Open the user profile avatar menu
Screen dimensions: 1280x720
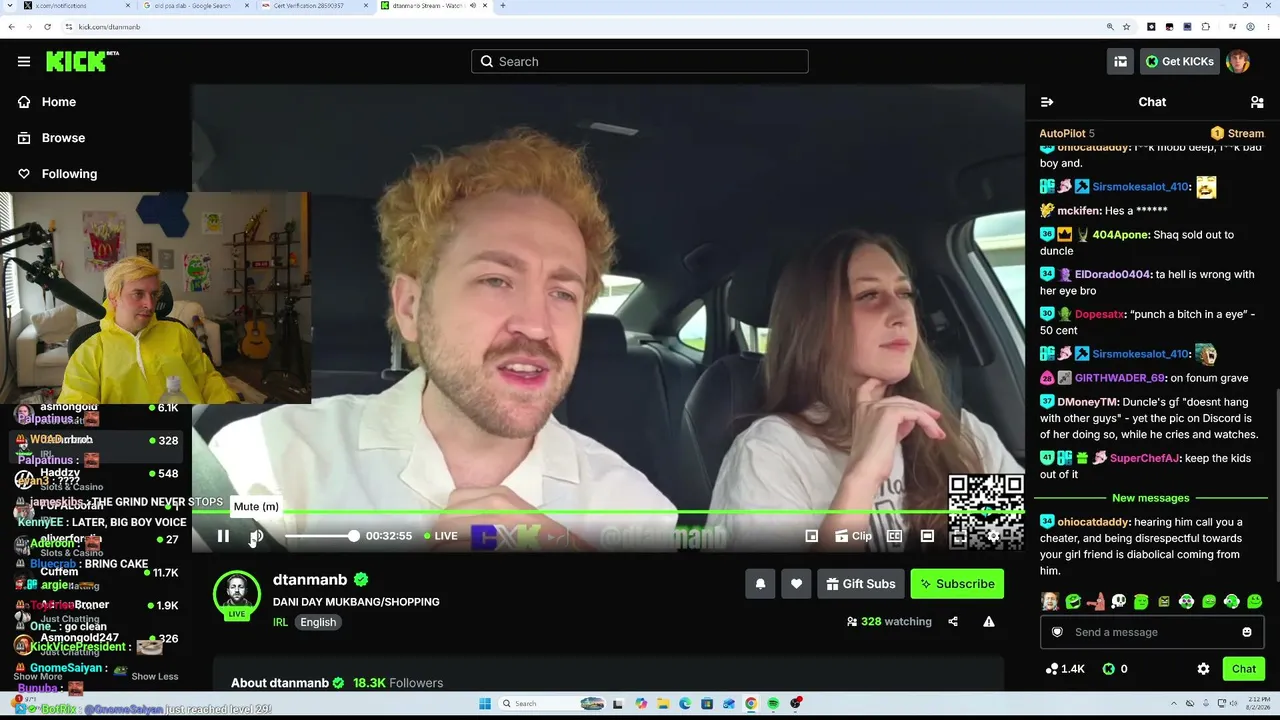coord(1238,62)
